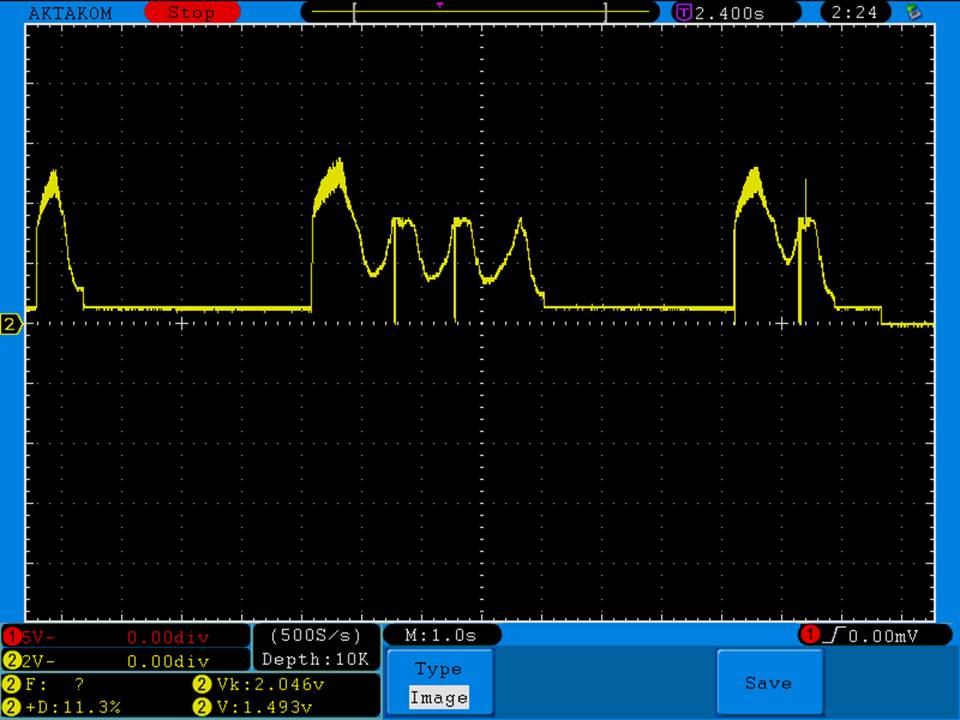
Task: Click the red channel 1 trigger badge
Action: click(x=808, y=635)
